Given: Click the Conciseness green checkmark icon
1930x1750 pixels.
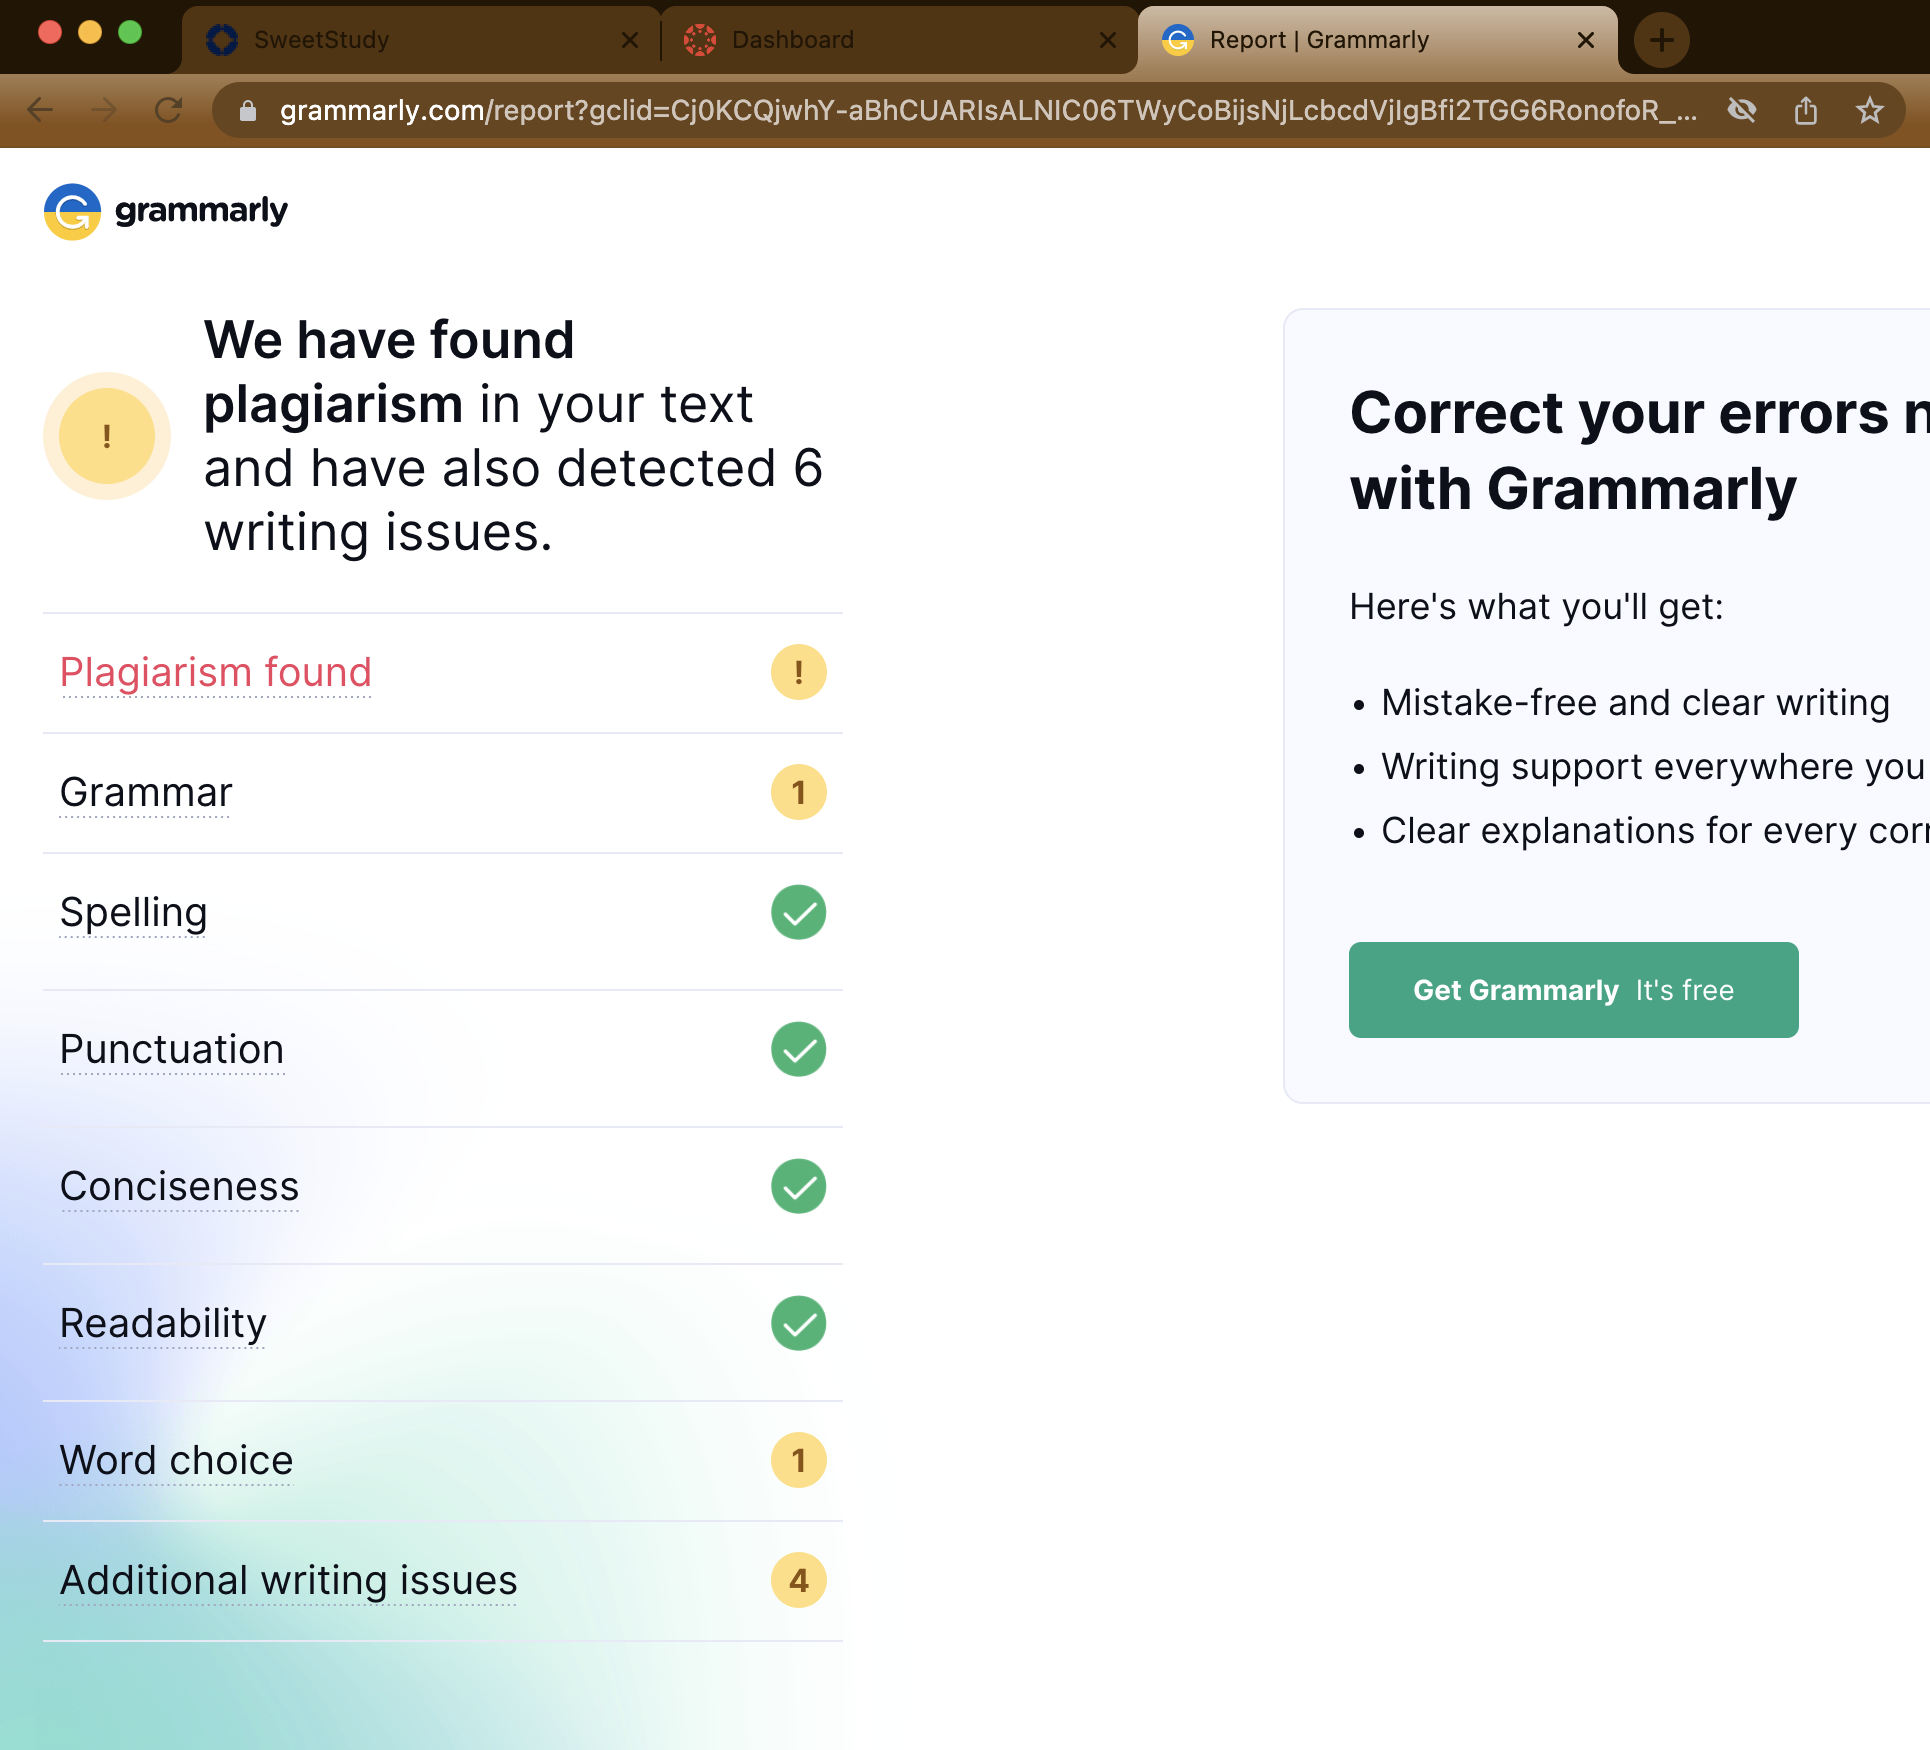Looking at the screenshot, I should [798, 1186].
